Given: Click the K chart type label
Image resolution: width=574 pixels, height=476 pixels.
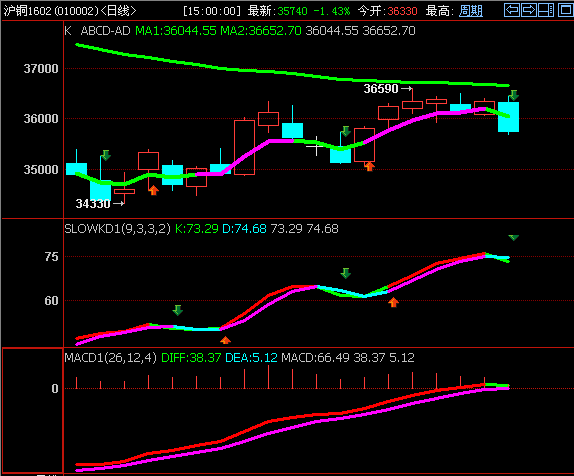Looking at the screenshot, I should coord(68,31).
